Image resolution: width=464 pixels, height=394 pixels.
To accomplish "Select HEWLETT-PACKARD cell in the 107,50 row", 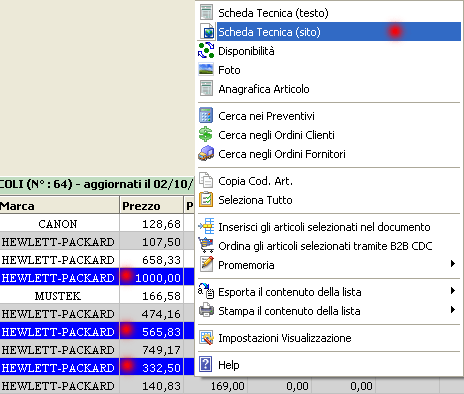I will [x=59, y=241].
